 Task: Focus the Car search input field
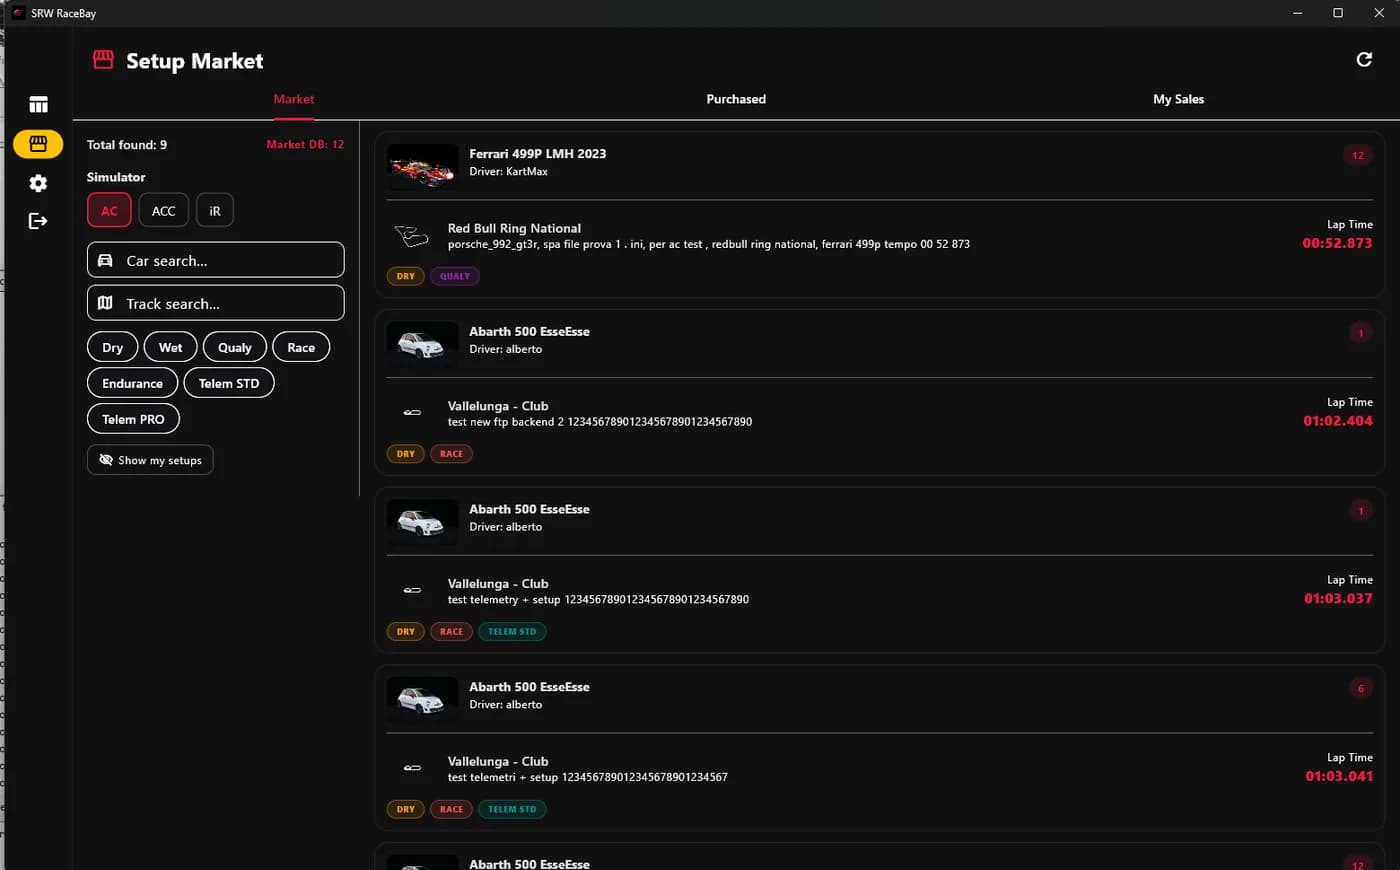[x=216, y=260]
